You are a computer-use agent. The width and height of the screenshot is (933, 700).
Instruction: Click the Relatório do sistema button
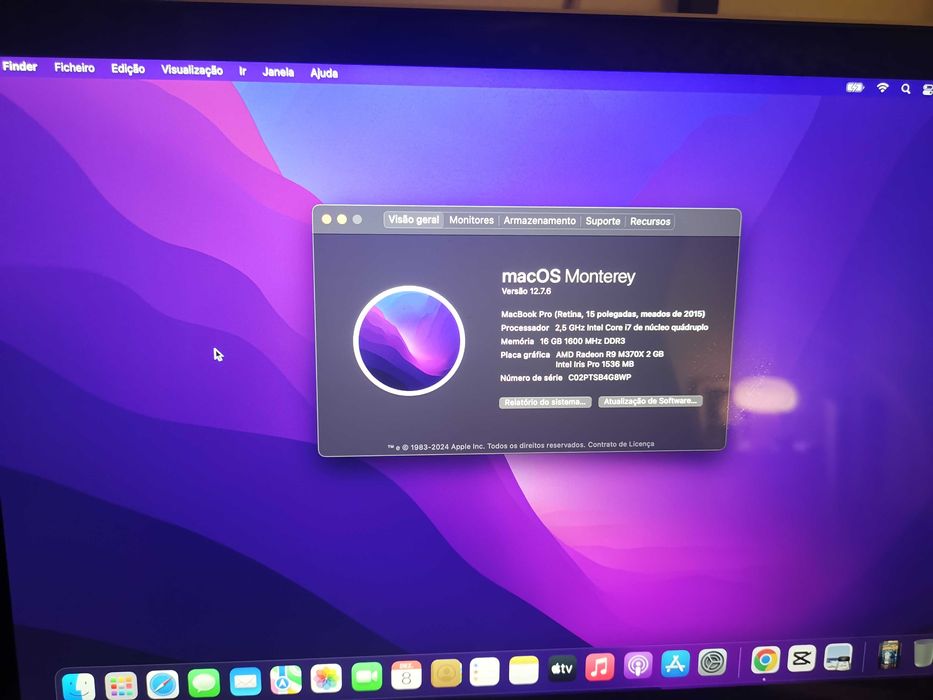[x=545, y=402]
